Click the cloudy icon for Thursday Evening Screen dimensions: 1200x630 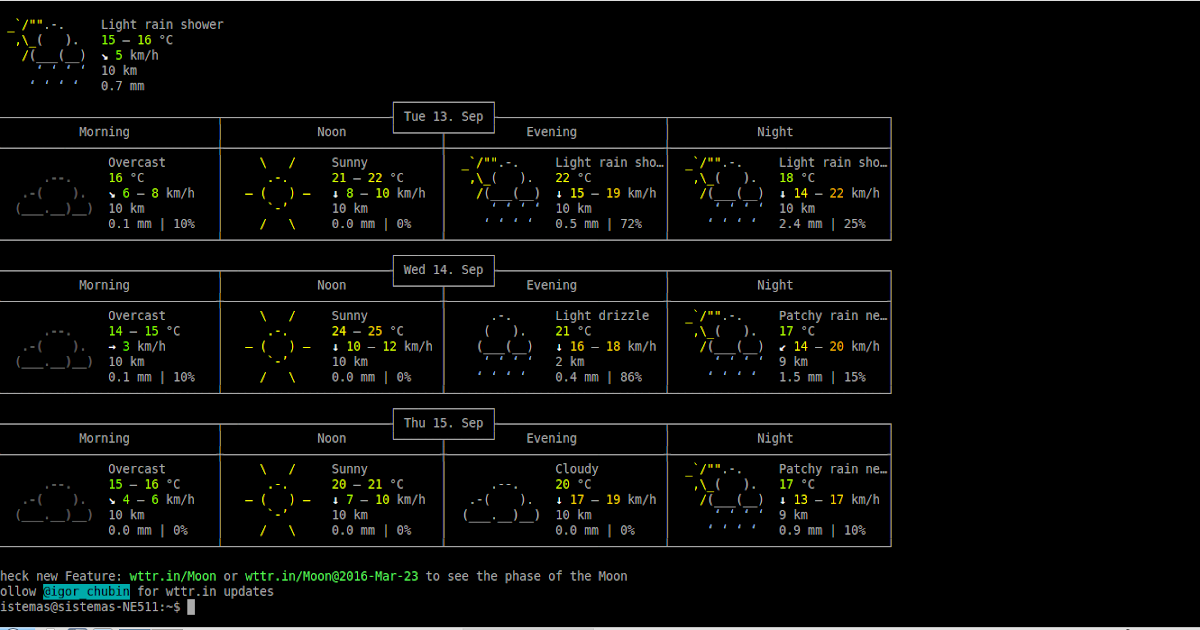[498, 498]
